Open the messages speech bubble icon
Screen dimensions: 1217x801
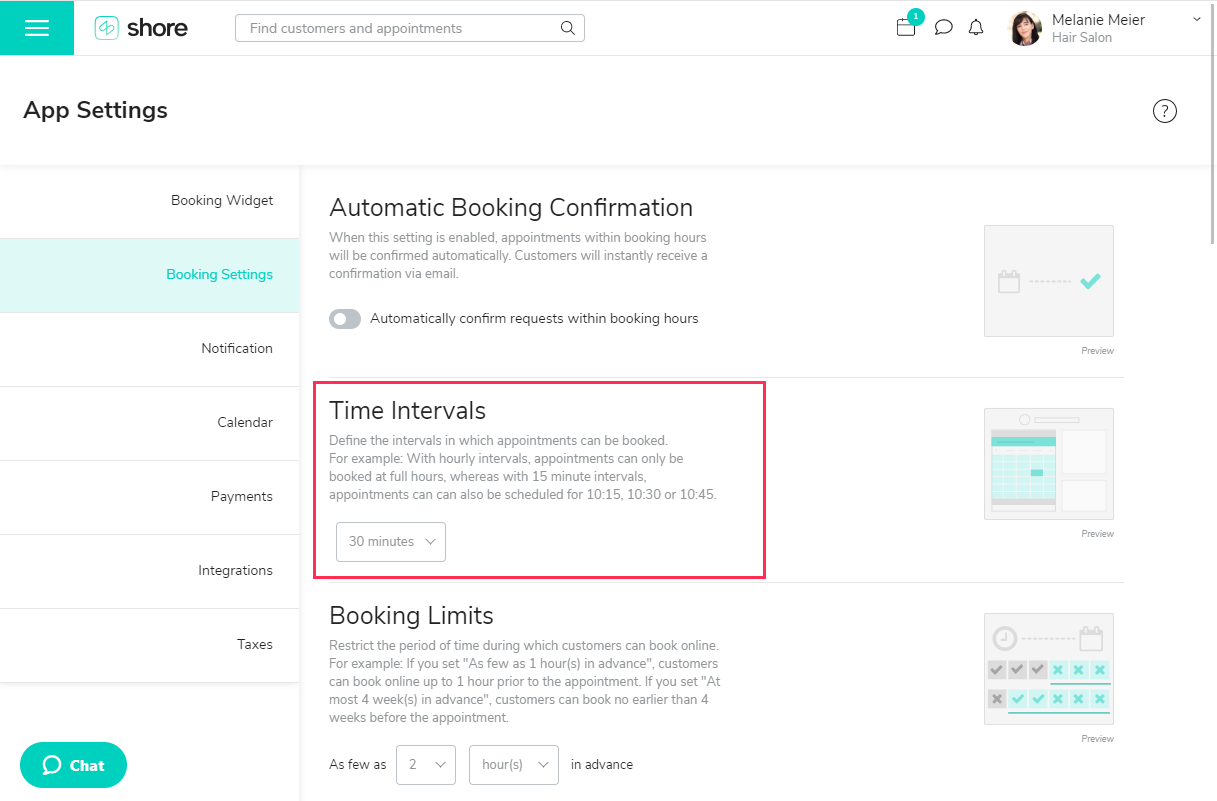(943, 28)
